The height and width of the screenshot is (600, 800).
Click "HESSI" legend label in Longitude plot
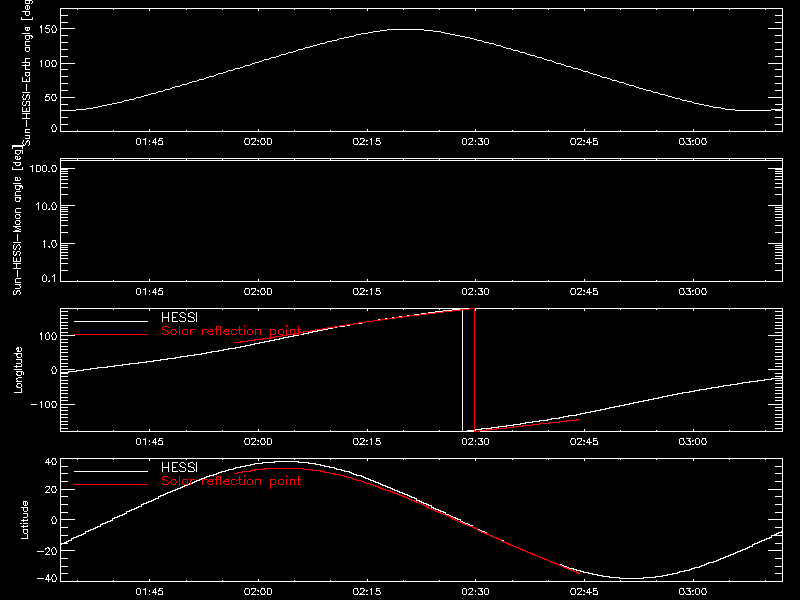tap(179, 317)
